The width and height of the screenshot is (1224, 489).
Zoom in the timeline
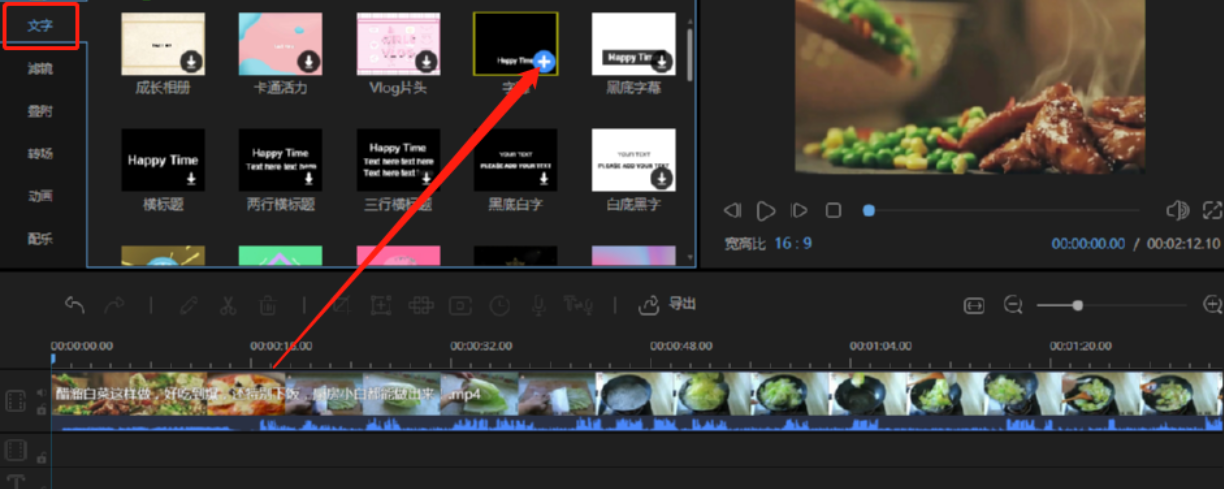[1213, 305]
